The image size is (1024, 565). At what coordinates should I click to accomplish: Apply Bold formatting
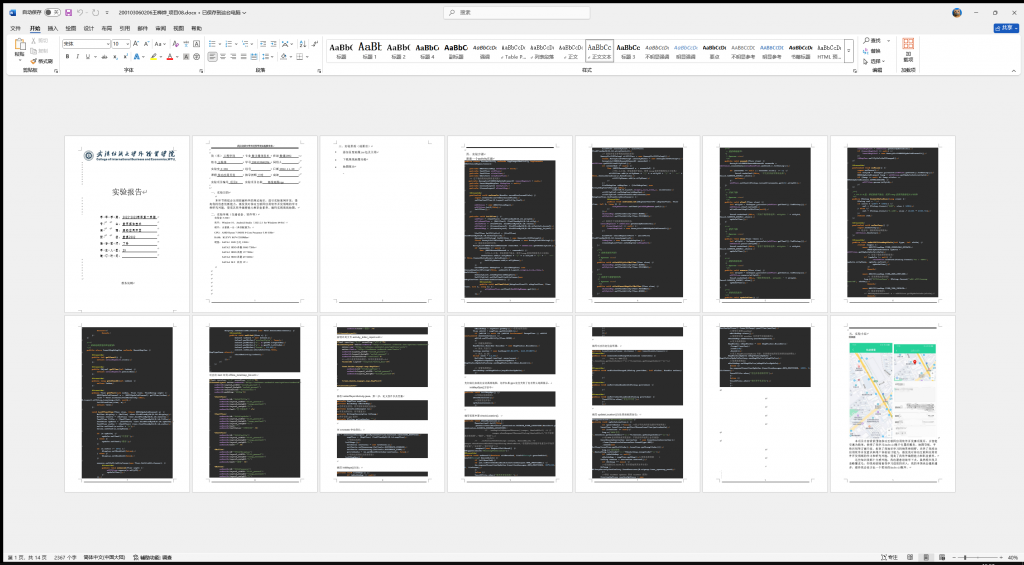(x=66, y=57)
